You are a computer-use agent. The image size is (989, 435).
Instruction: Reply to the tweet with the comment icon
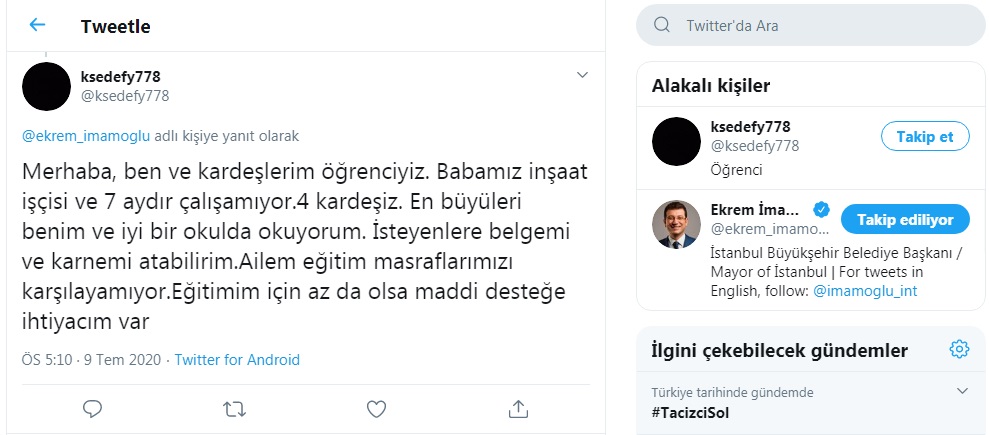click(93, 408)
